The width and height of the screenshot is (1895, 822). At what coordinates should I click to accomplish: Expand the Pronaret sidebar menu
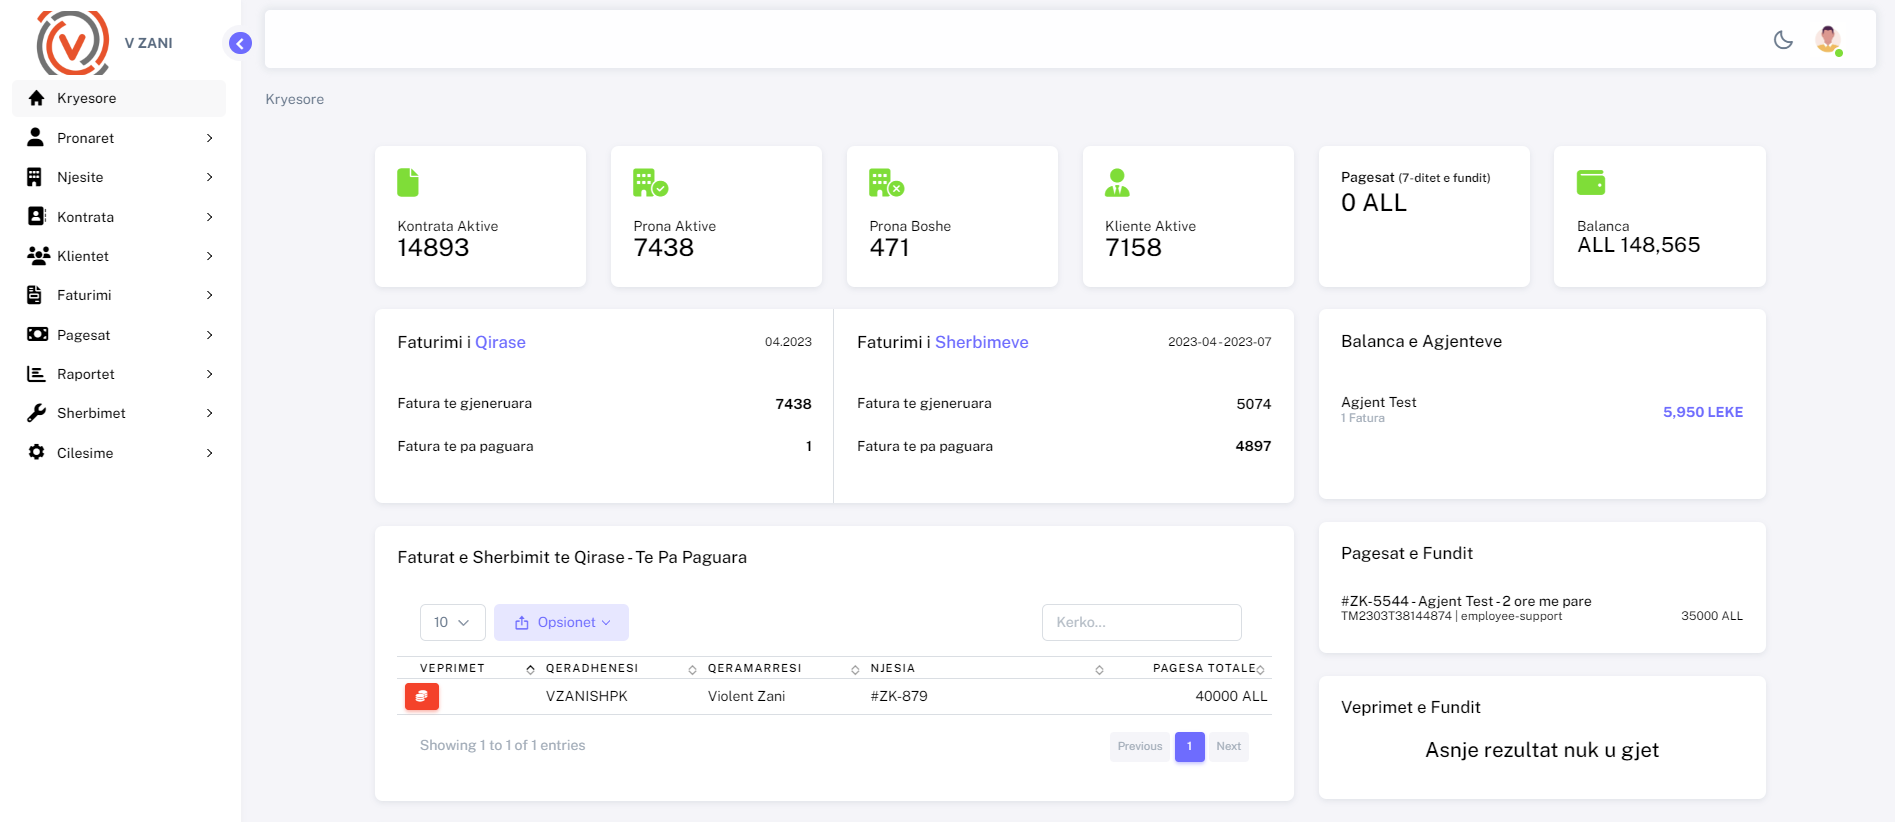tap(120, 138)
